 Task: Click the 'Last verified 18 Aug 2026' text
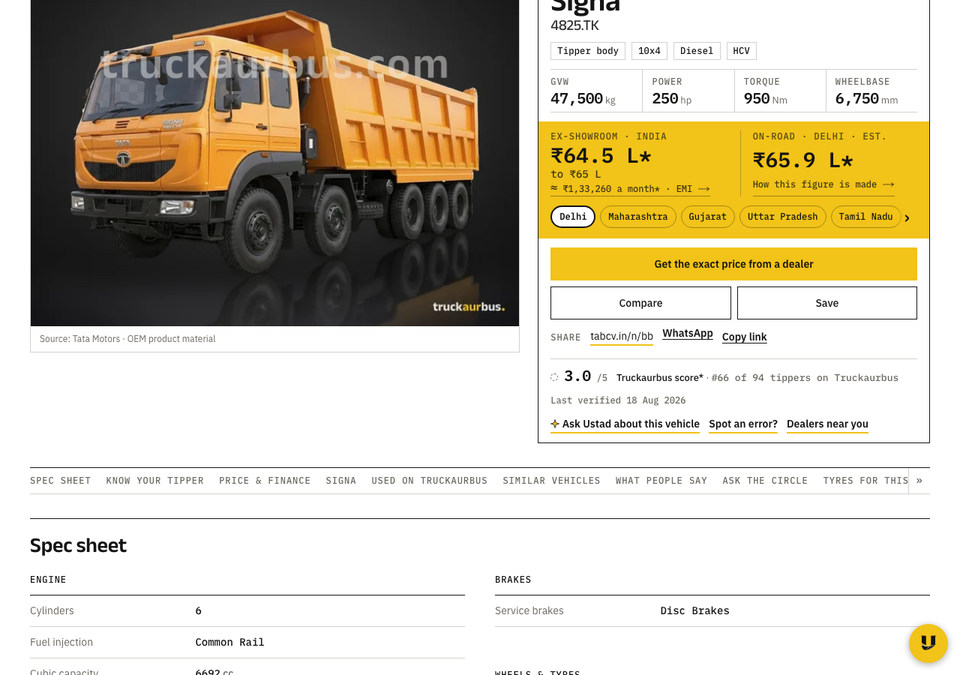tap(618, 401)
